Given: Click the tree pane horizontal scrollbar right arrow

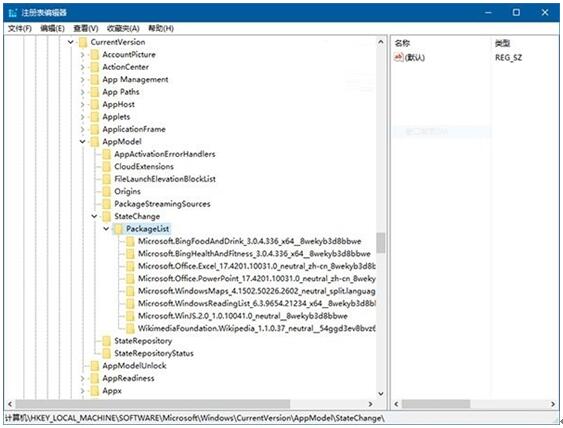Looking at the screenshot, I should [370, 404].
